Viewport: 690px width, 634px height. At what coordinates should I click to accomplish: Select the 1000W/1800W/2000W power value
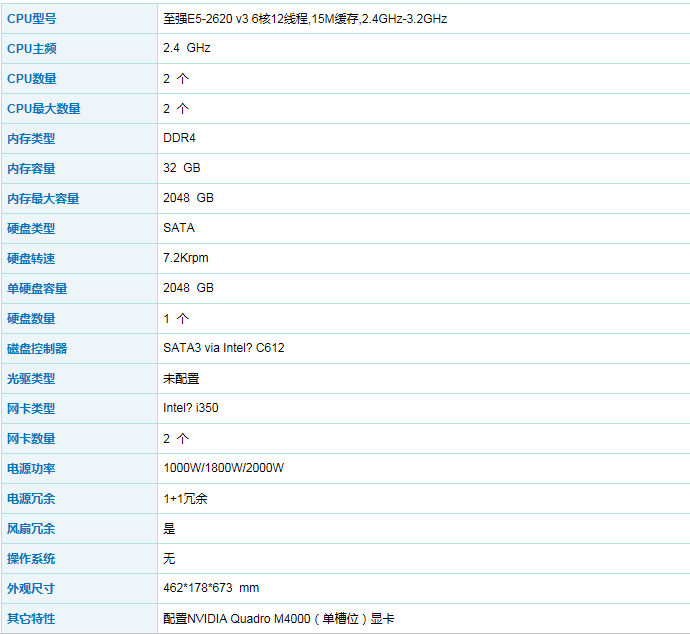point(224,468)
